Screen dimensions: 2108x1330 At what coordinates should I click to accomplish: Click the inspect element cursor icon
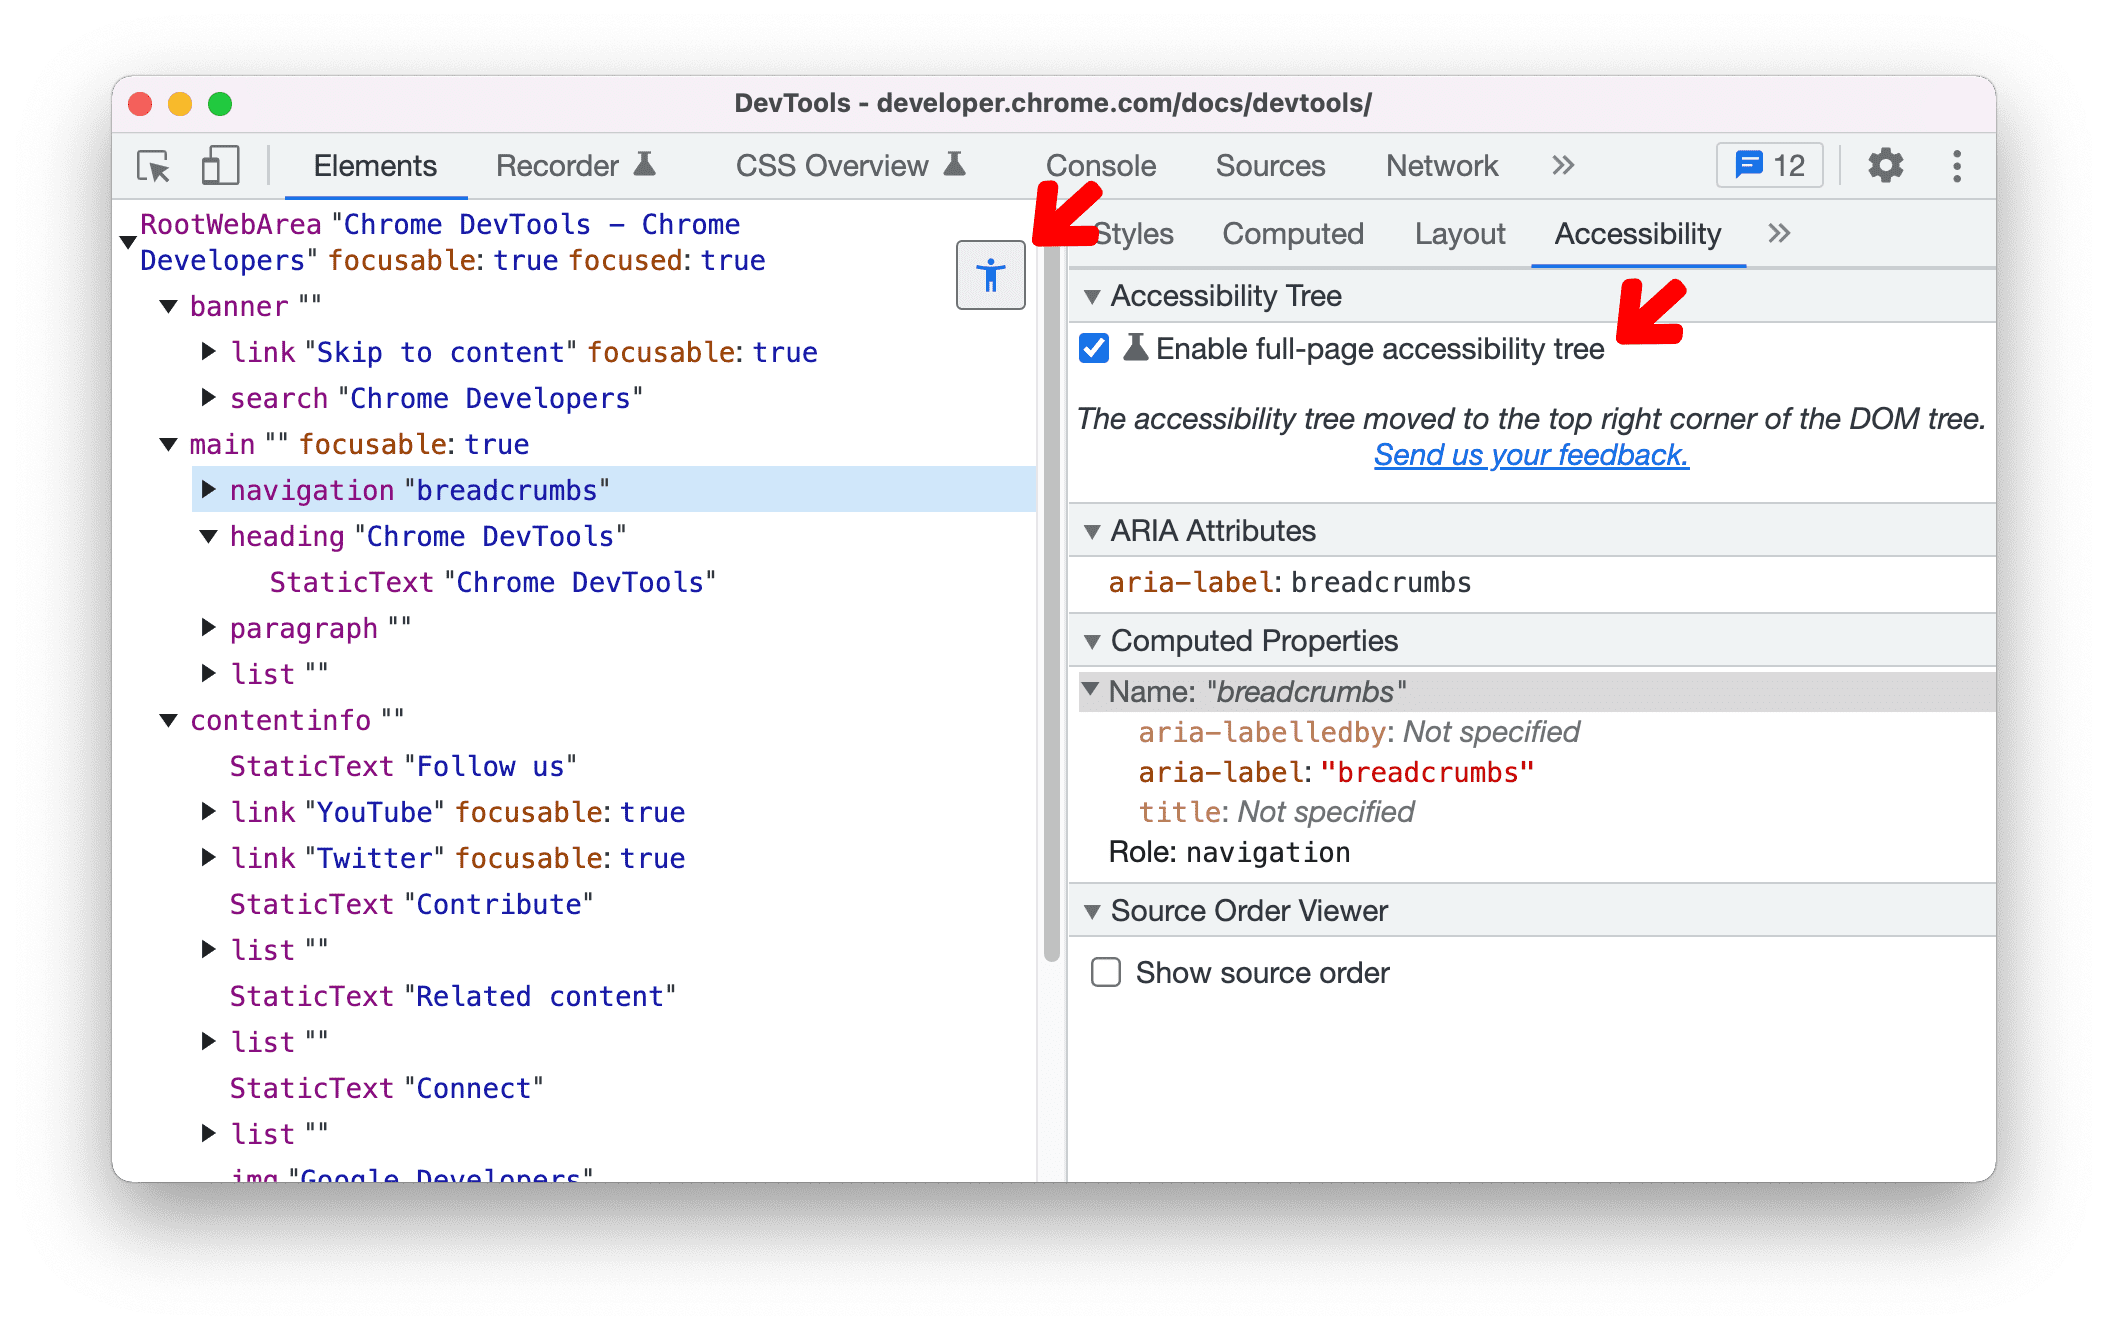[156, 165]
